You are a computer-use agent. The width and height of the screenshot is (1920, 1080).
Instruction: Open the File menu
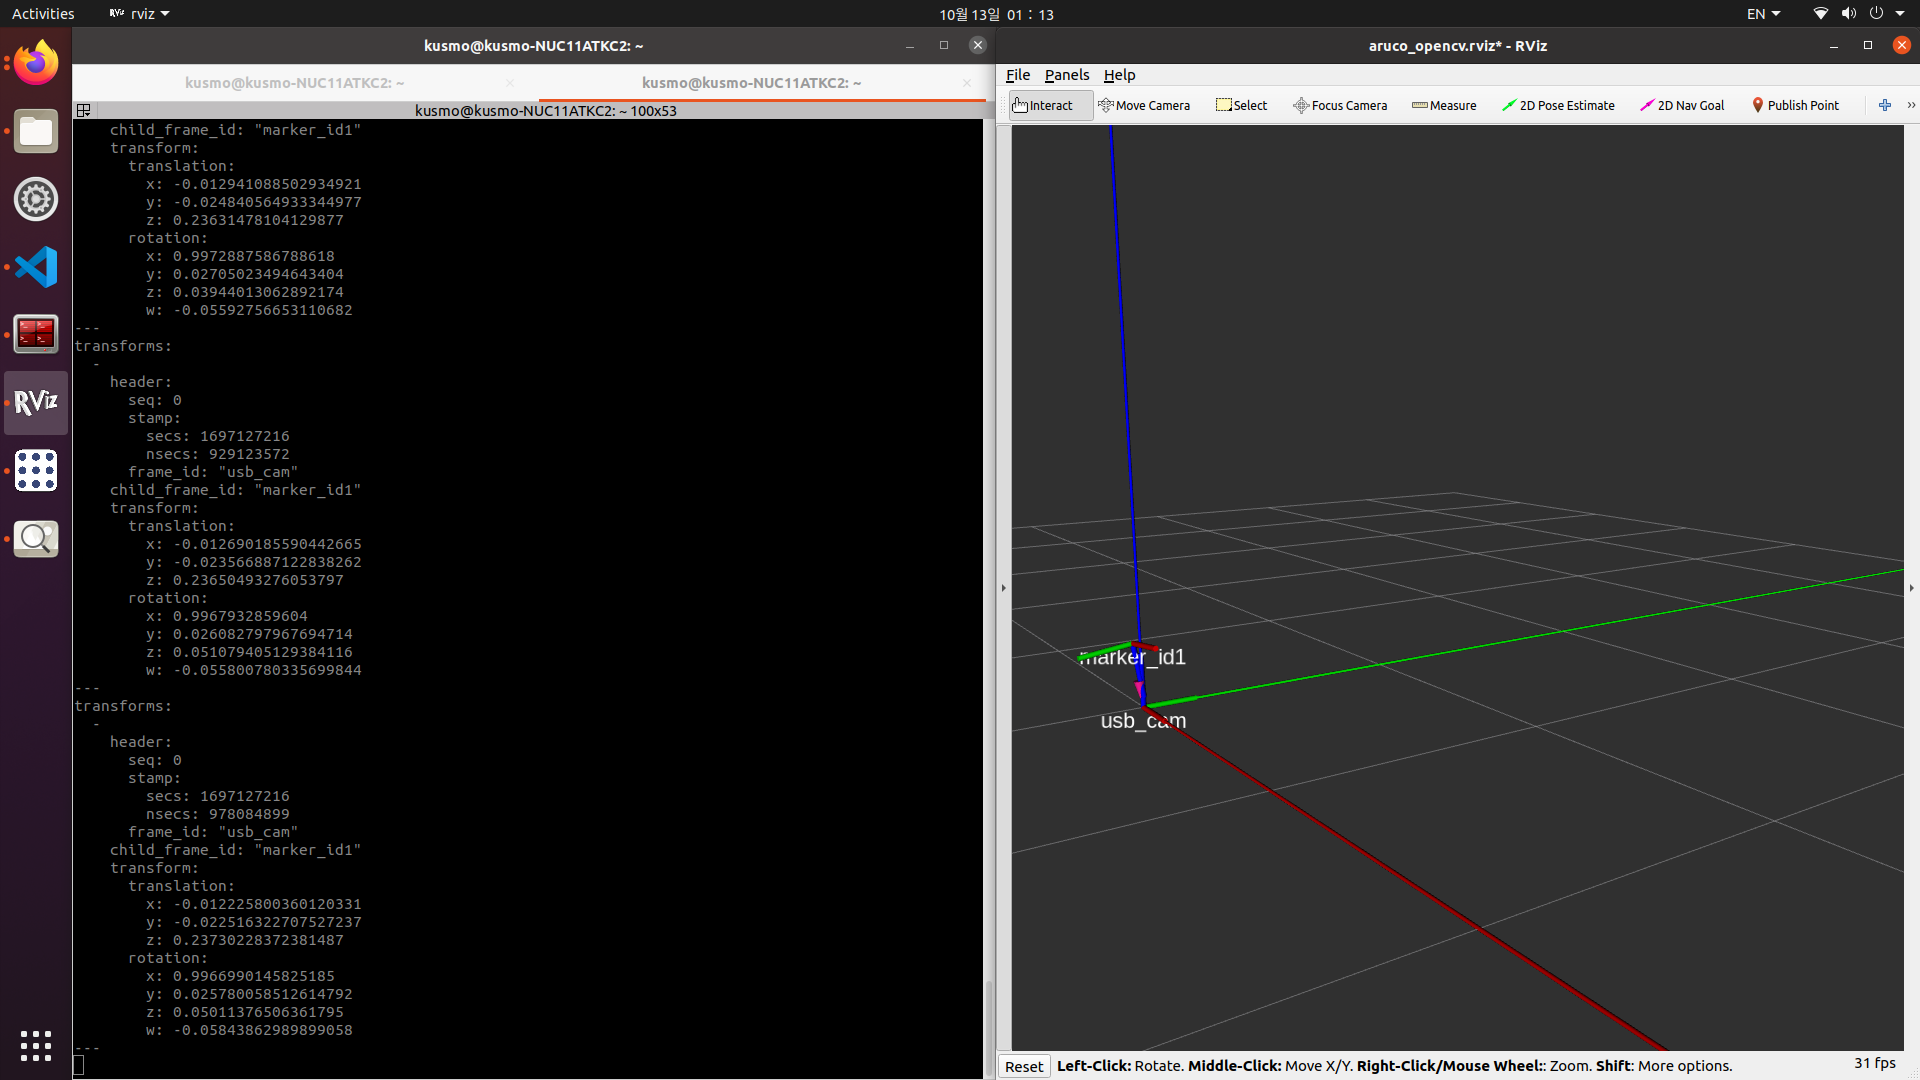(1017, 75)
